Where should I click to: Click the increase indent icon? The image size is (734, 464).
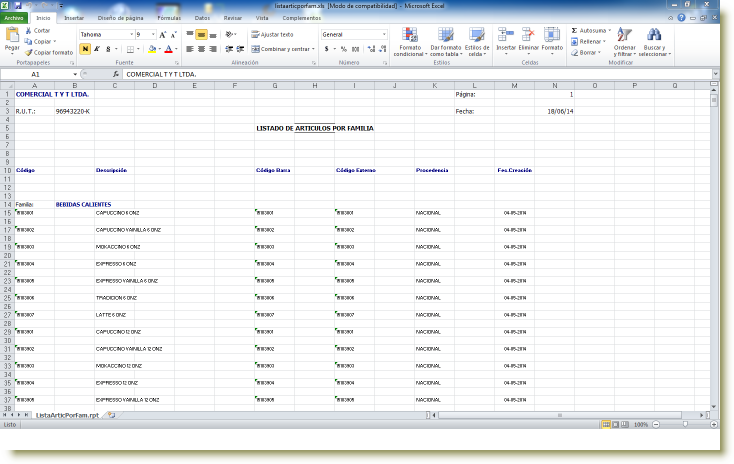(x=241, y=49)
